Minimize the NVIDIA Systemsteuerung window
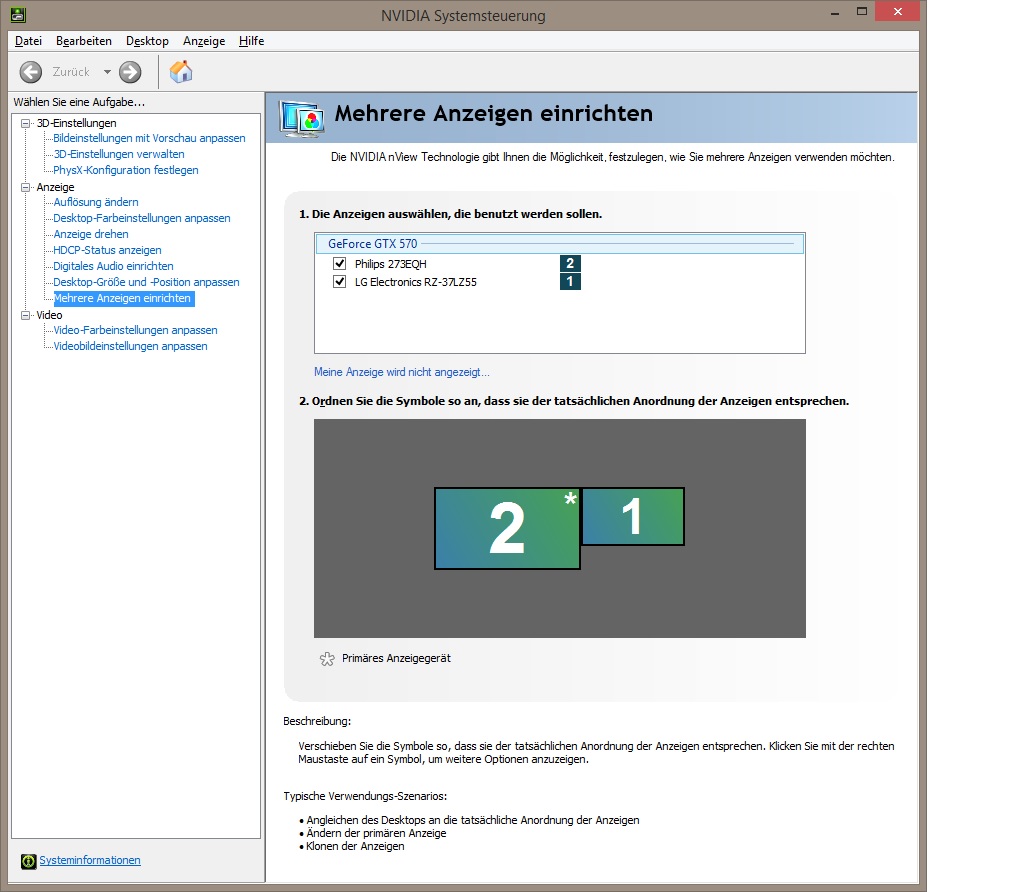This screenshot has height=892, width=1024. pos(835,12)
